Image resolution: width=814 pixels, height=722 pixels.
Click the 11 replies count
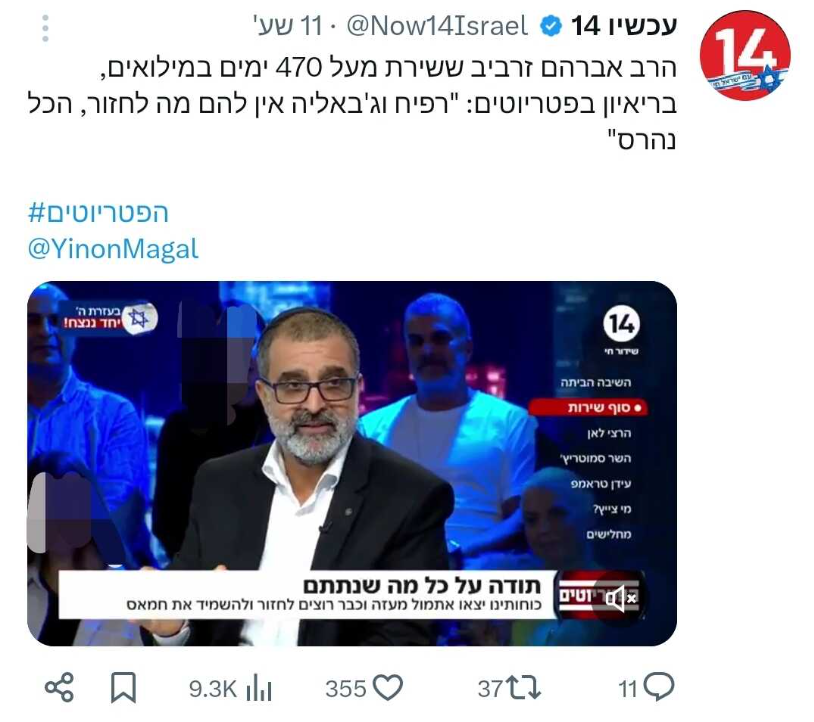coord(628,689)
